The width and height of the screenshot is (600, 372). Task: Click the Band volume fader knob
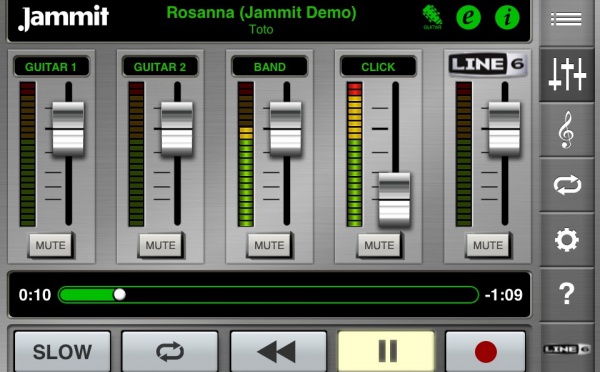[x=286, y=129]
